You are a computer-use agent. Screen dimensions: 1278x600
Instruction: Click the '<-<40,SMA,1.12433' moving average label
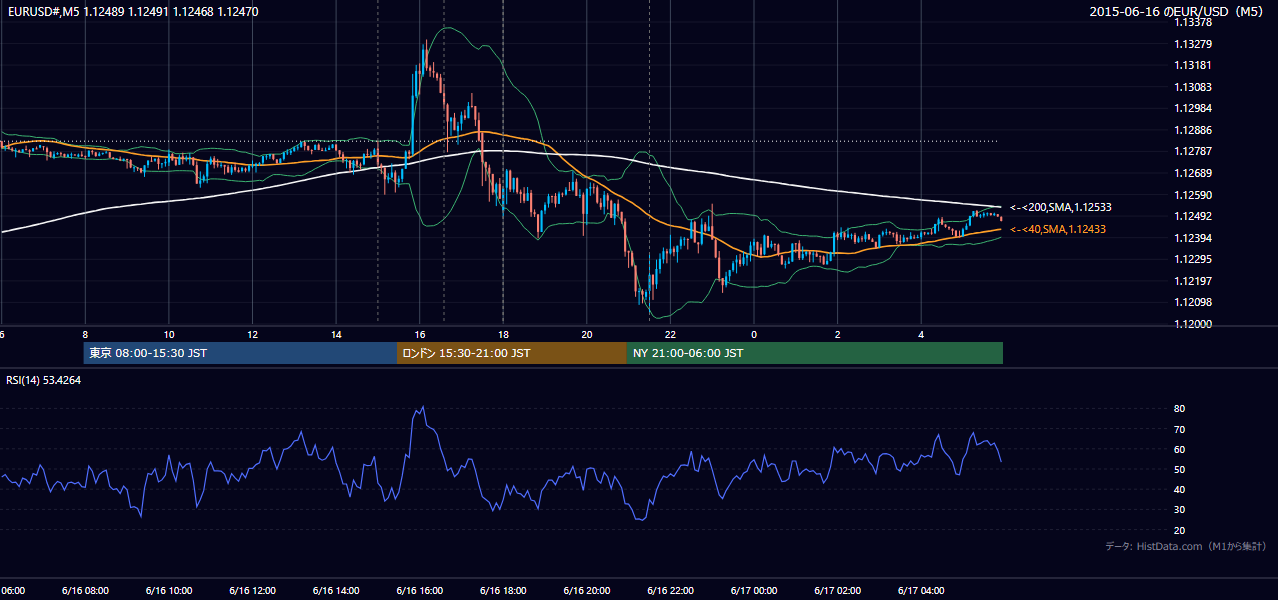[x=1059, y=230]
